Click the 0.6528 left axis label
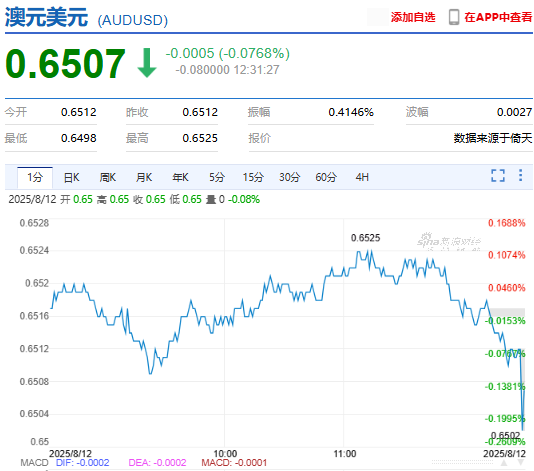Screen dimensions: 534x471 [x=34, y=223]
